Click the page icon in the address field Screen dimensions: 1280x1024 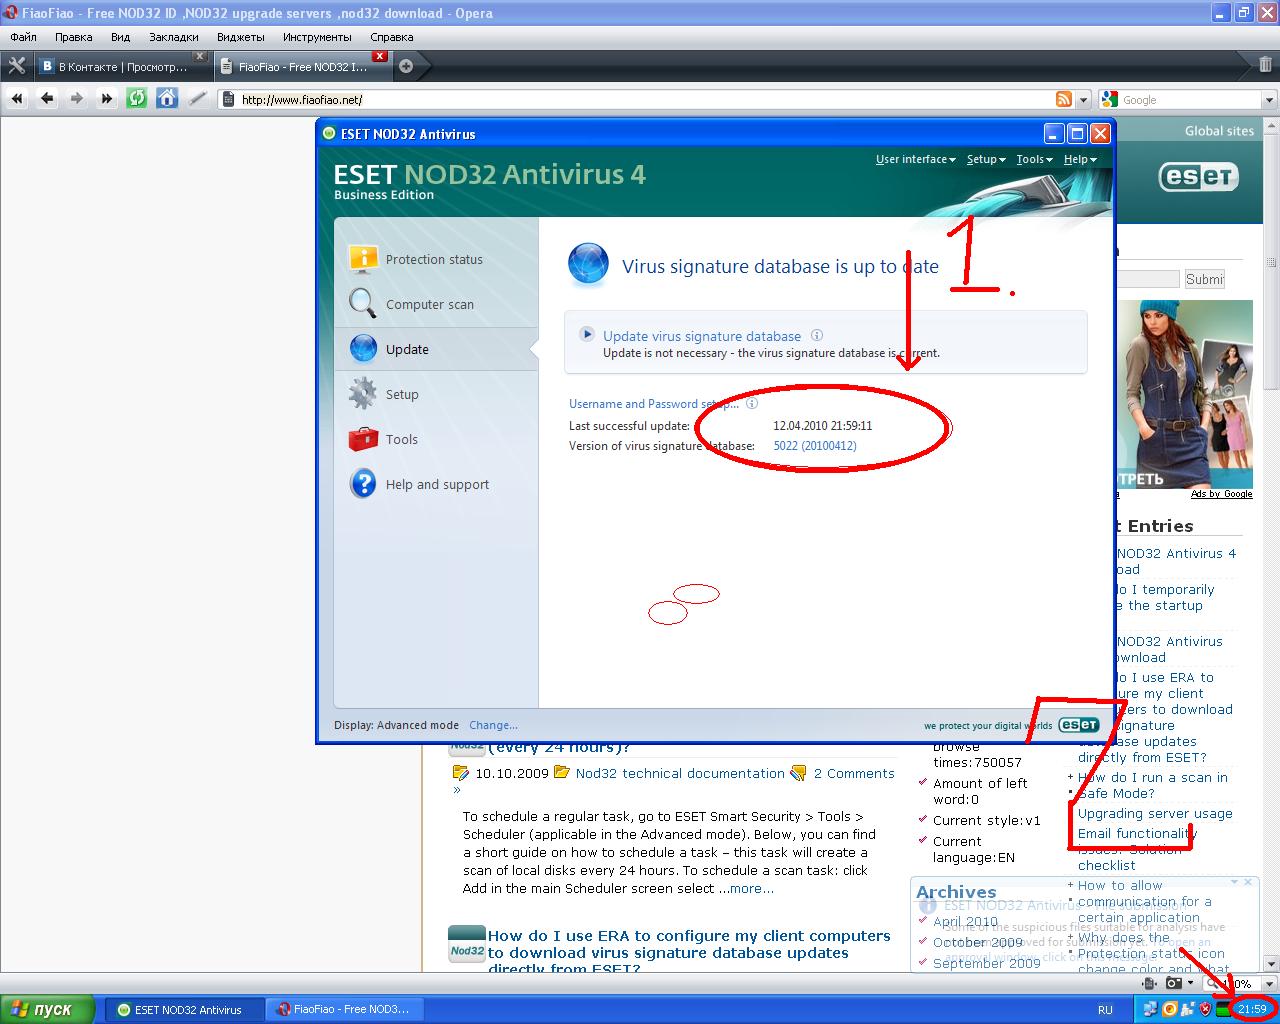228,100
